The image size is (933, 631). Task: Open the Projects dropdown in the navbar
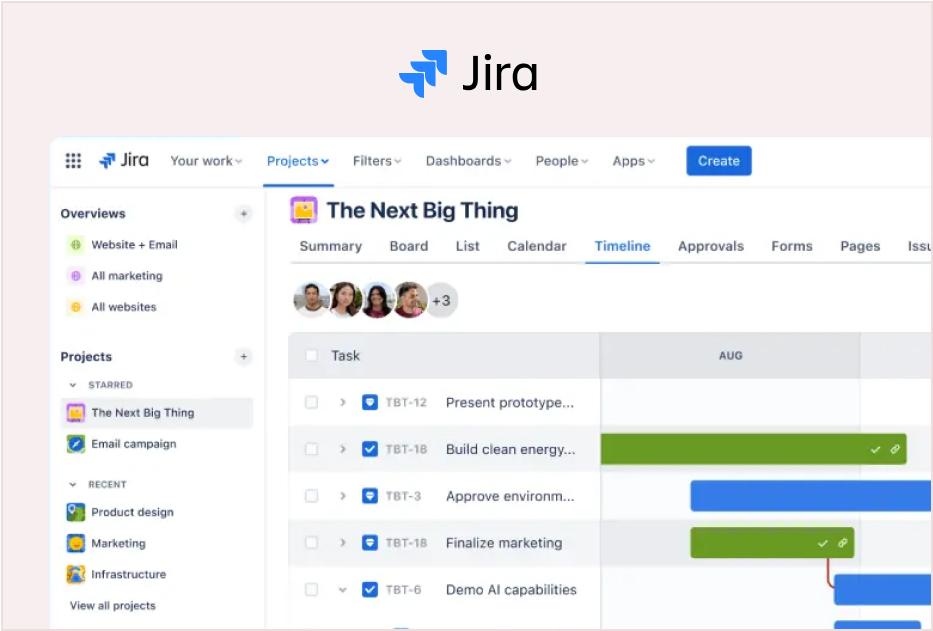pos(297,160)
